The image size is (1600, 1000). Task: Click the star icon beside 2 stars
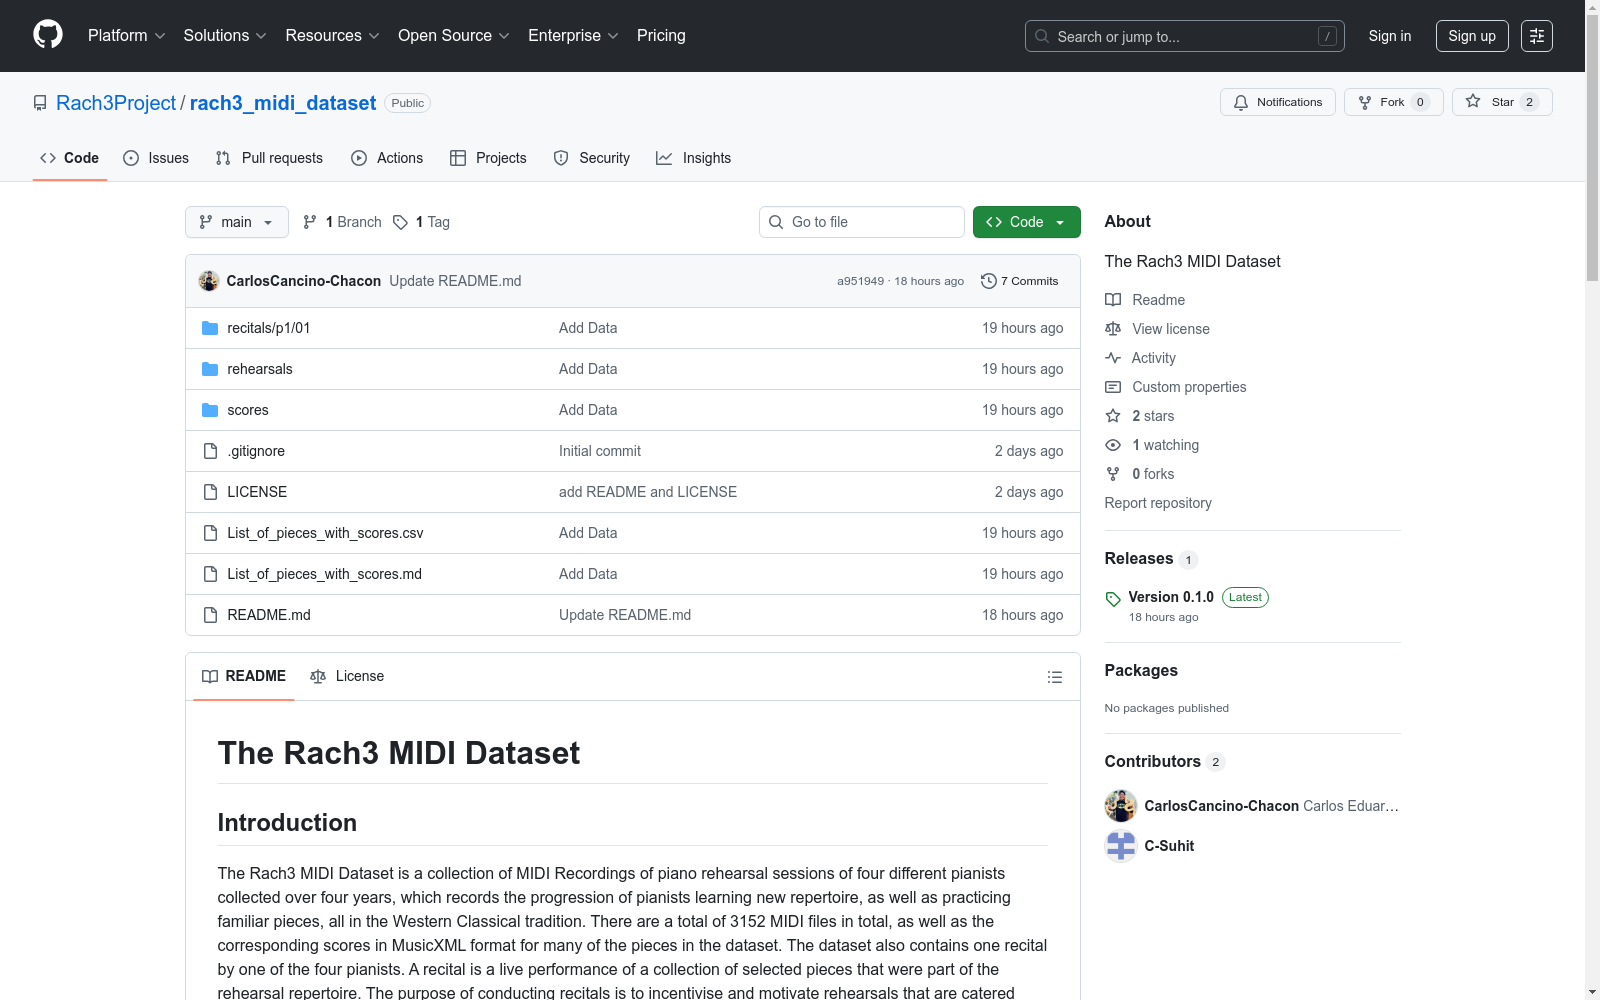tap(1113, 416)
